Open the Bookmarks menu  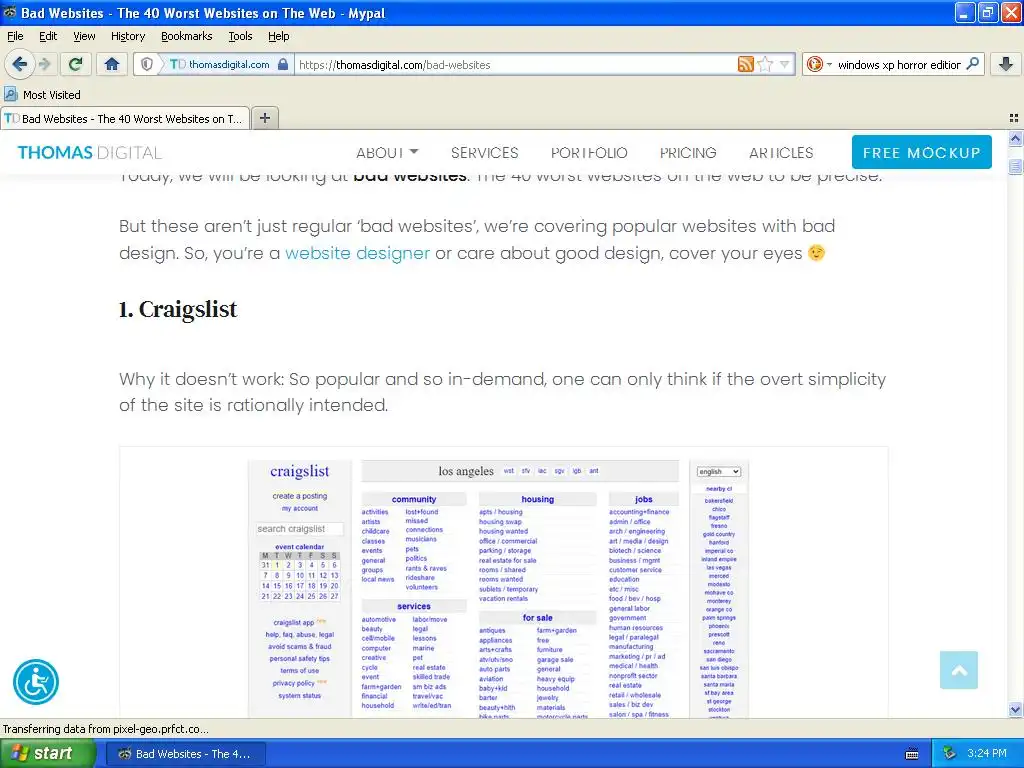pyautogui.click(x=186, y=36)
